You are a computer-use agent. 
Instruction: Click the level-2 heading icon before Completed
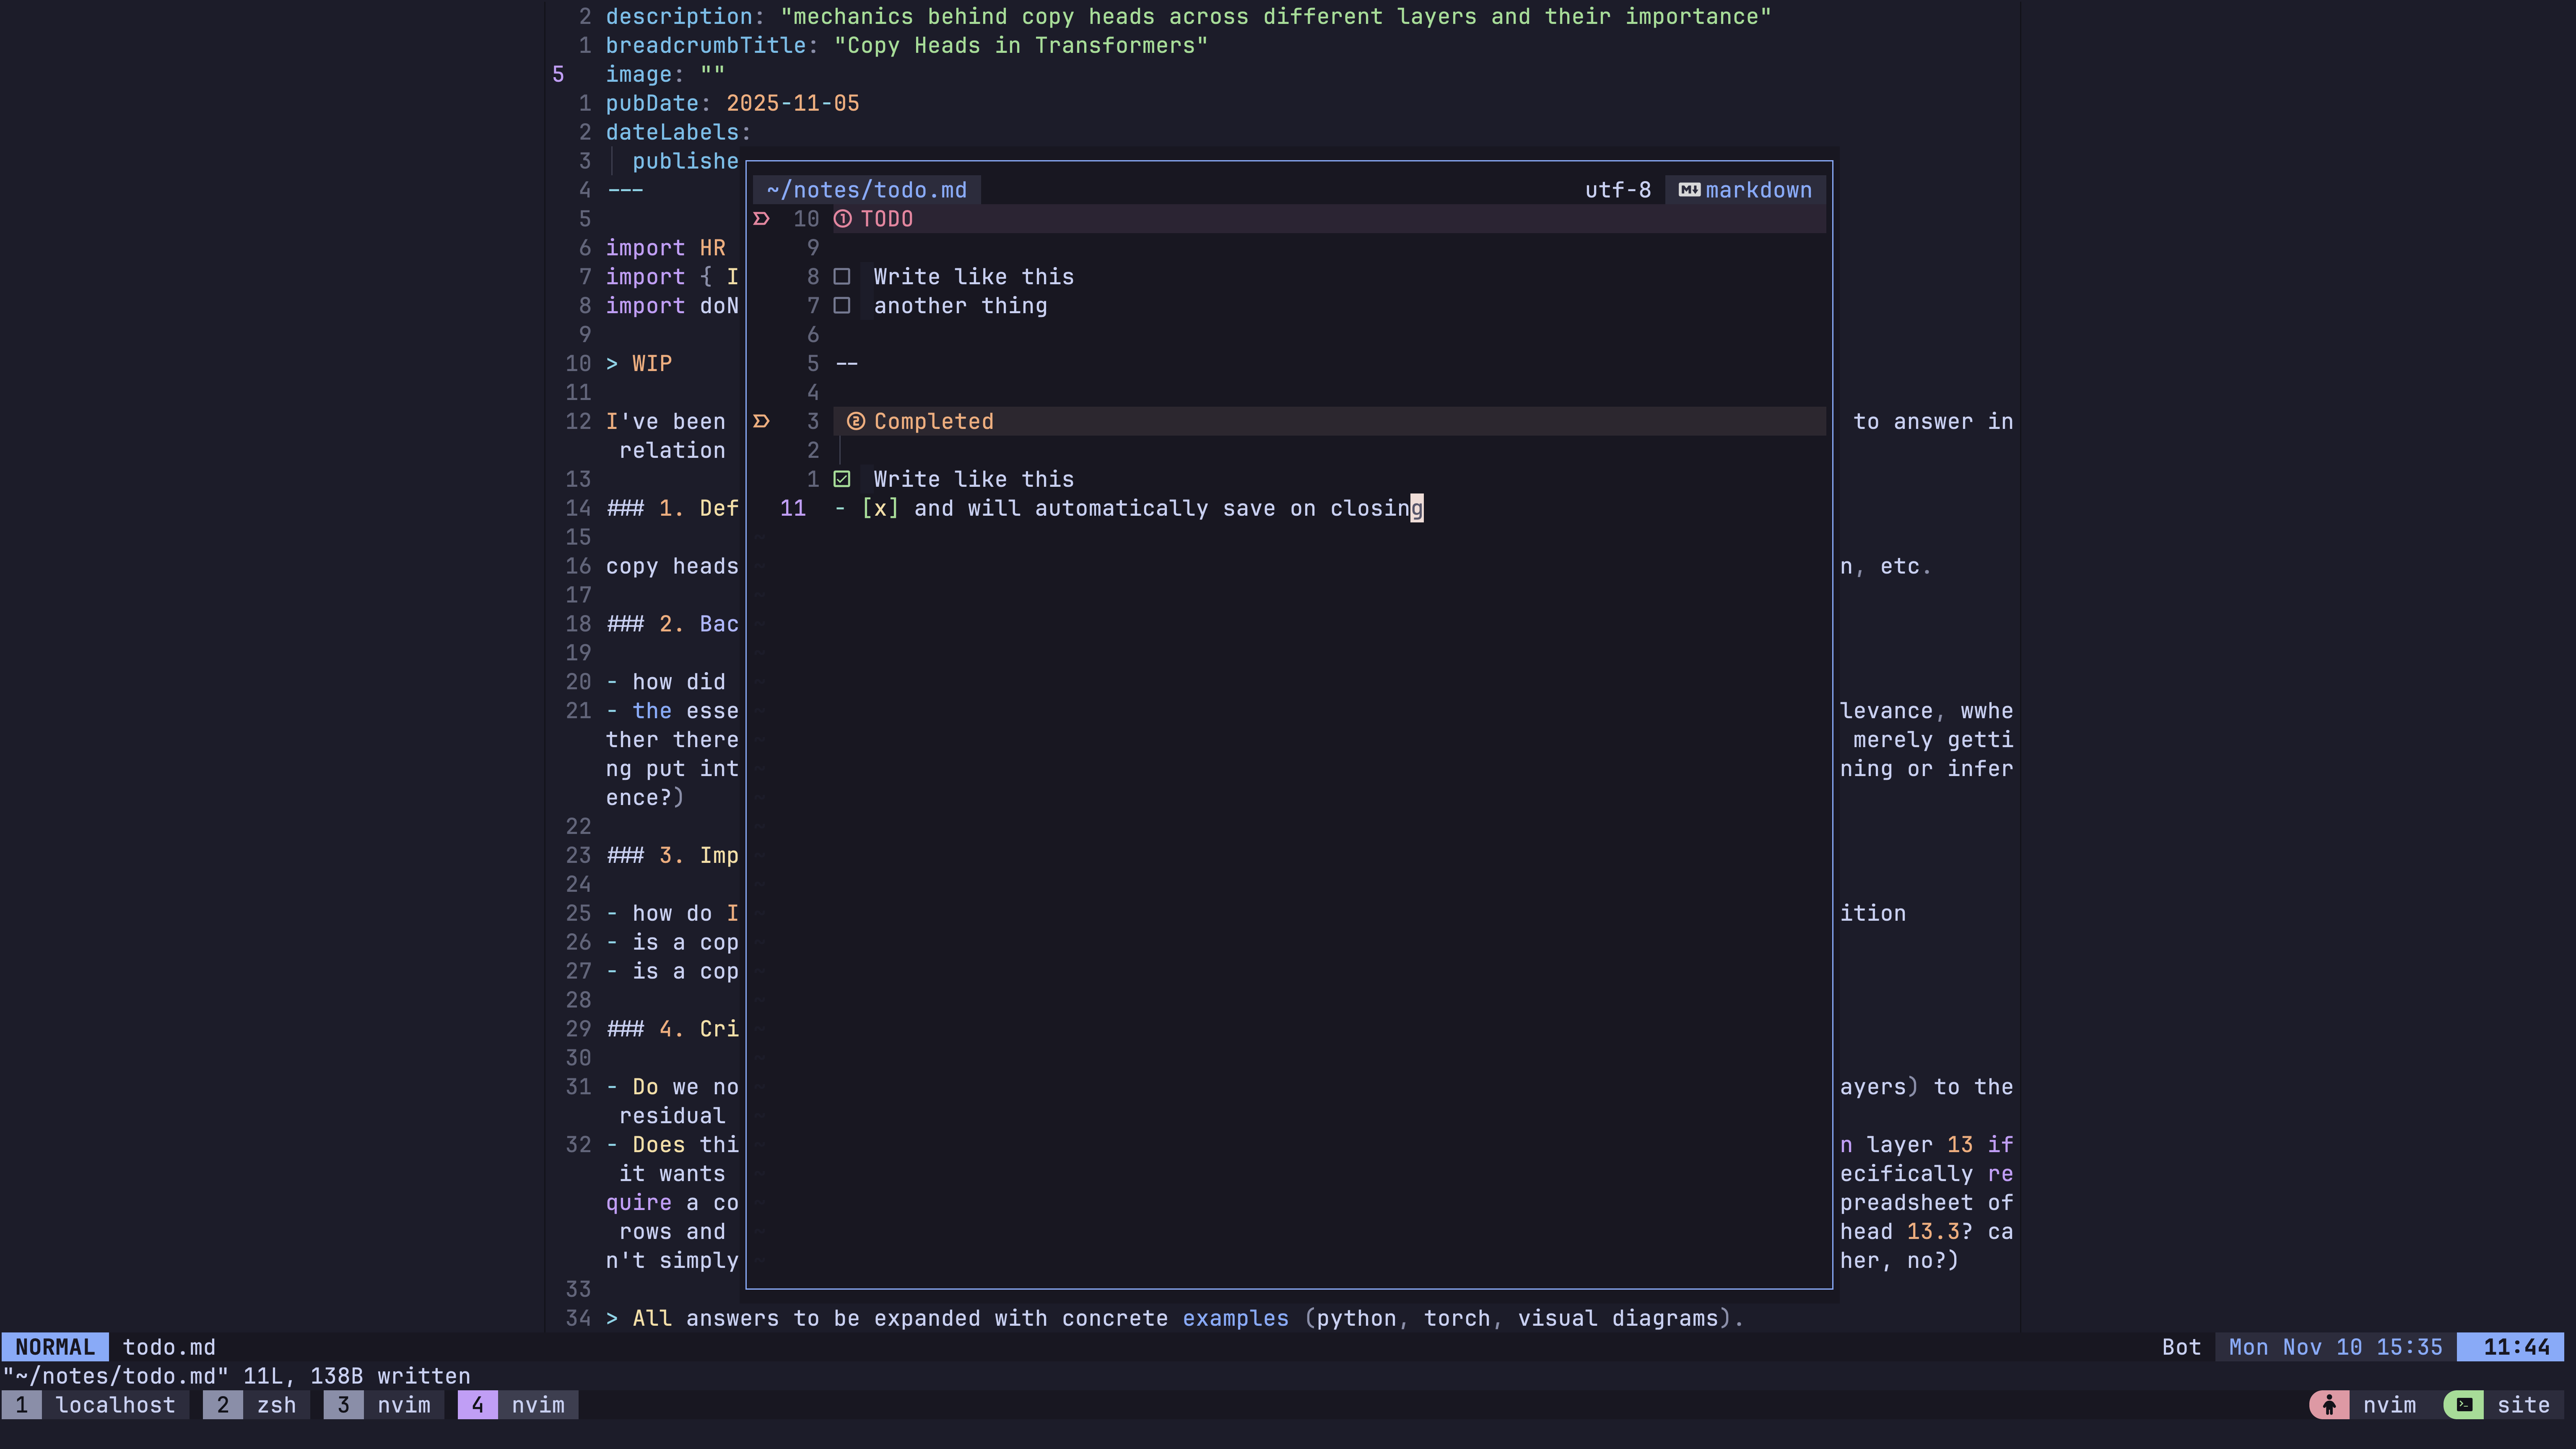pyautogui.click(x=856, y=421)
